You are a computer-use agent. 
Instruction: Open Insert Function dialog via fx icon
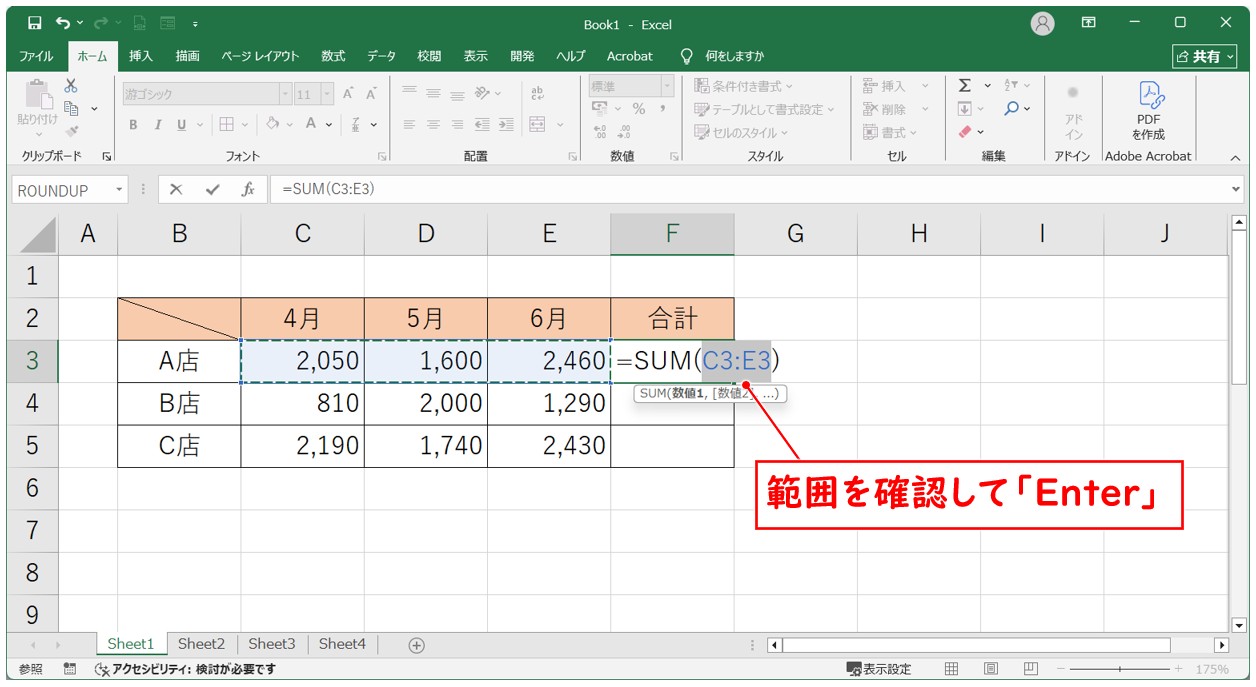tap(248, 190)
